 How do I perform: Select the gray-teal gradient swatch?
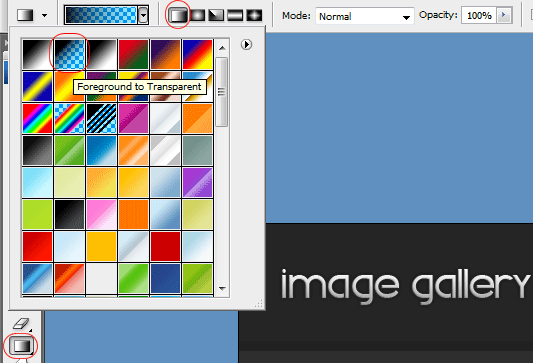coord(197,150)
